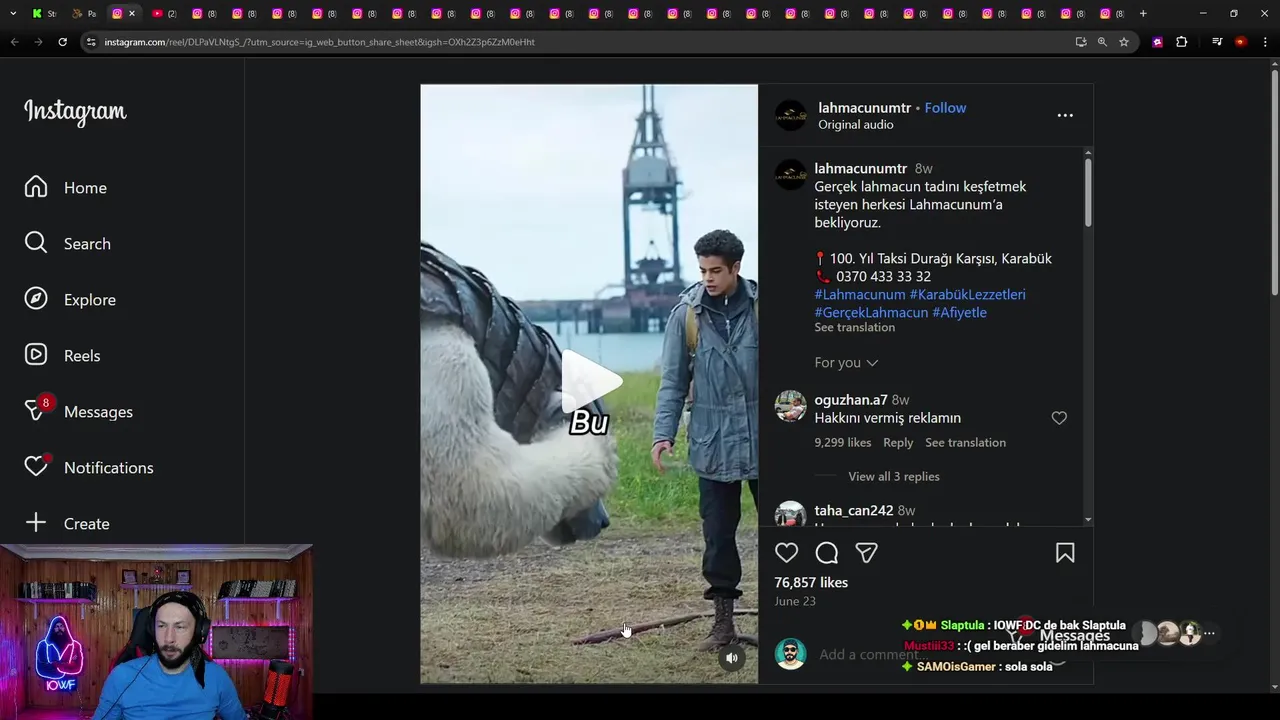This screenshot has width=1280, height=720.
Task: Open the three-dot more options menu
Action: [x=1065, y=115]
